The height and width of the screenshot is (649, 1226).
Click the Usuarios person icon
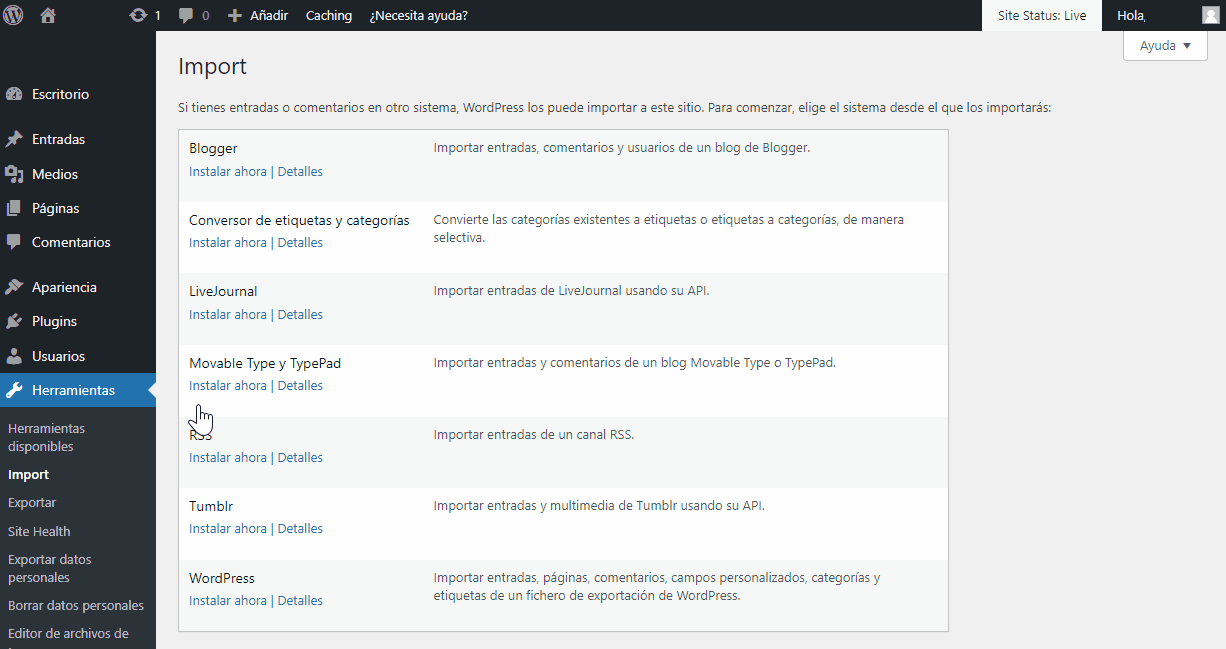click(x=14, y=356)
